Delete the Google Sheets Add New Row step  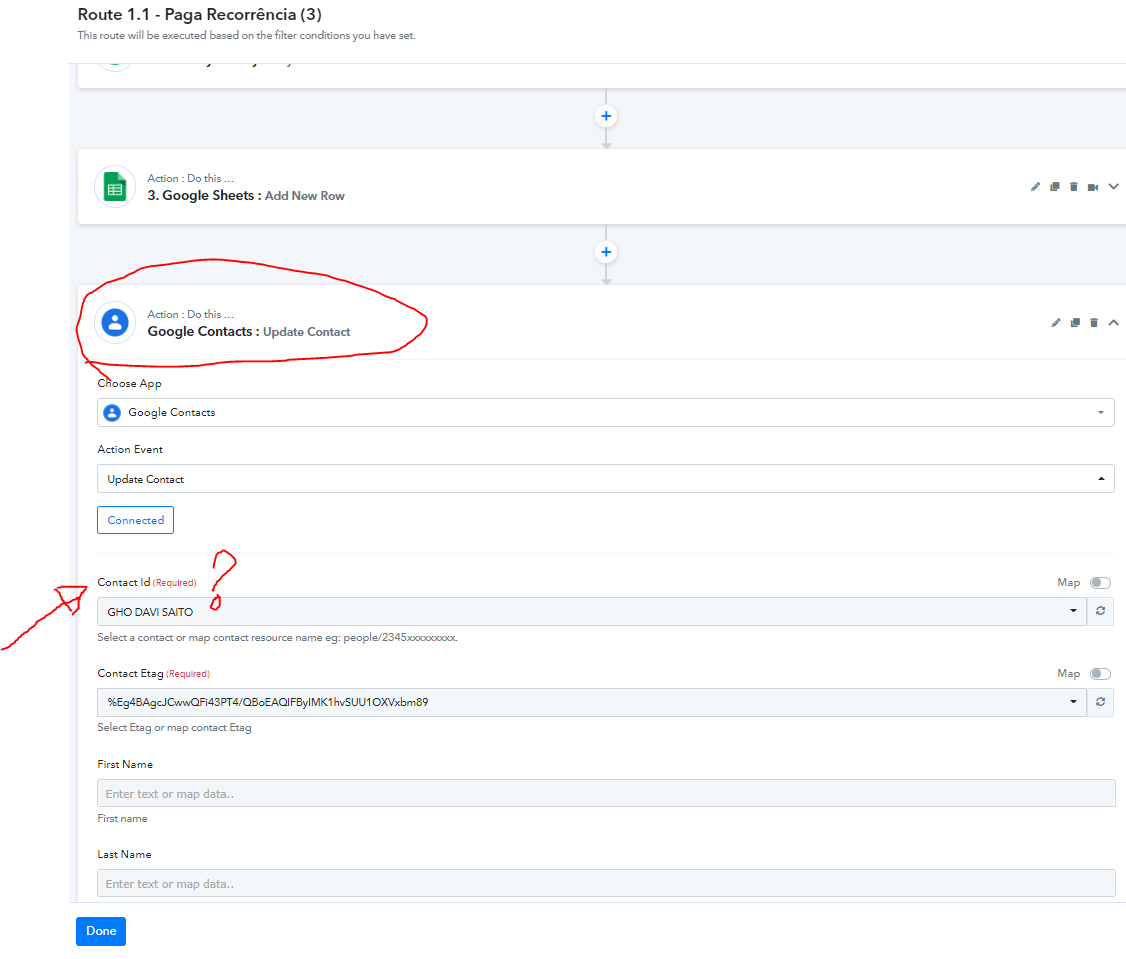[x=1074, y=187]
